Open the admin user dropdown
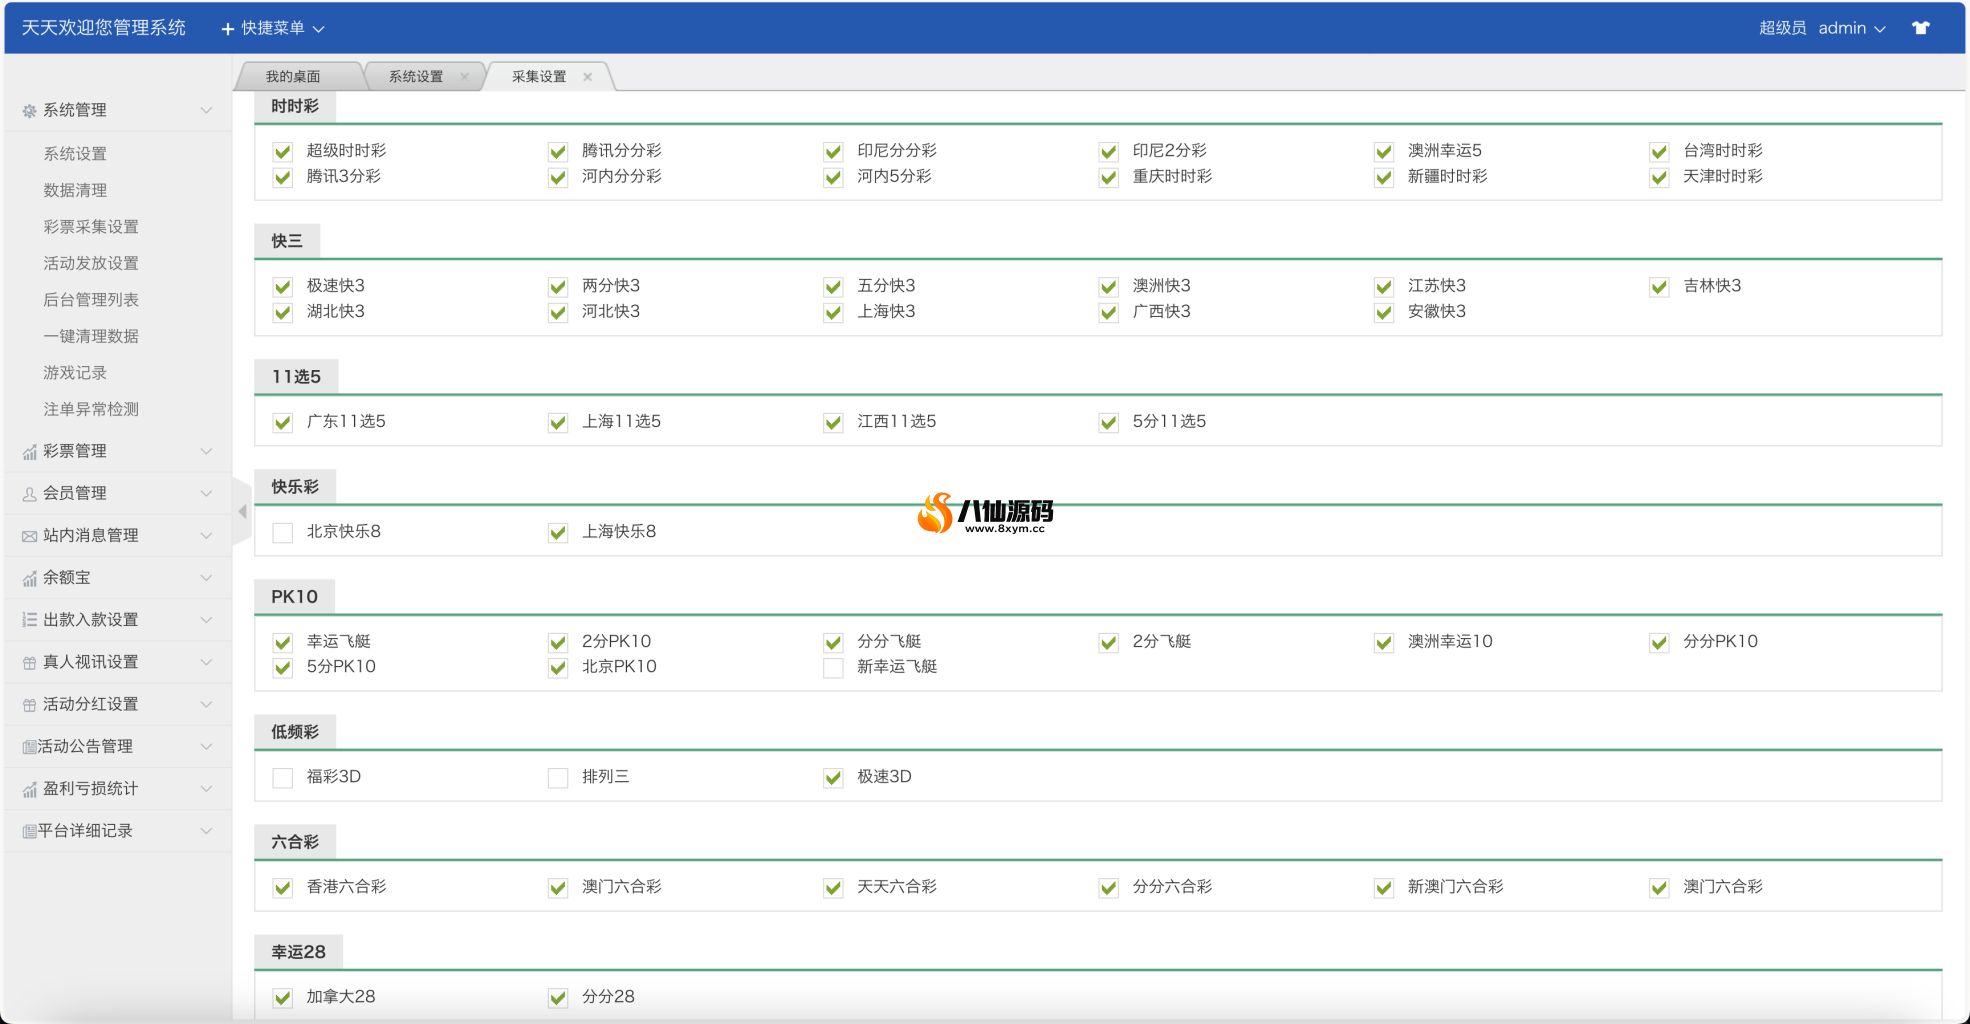This screenshot has width=1970, height=1024. tap(1851, 28)
